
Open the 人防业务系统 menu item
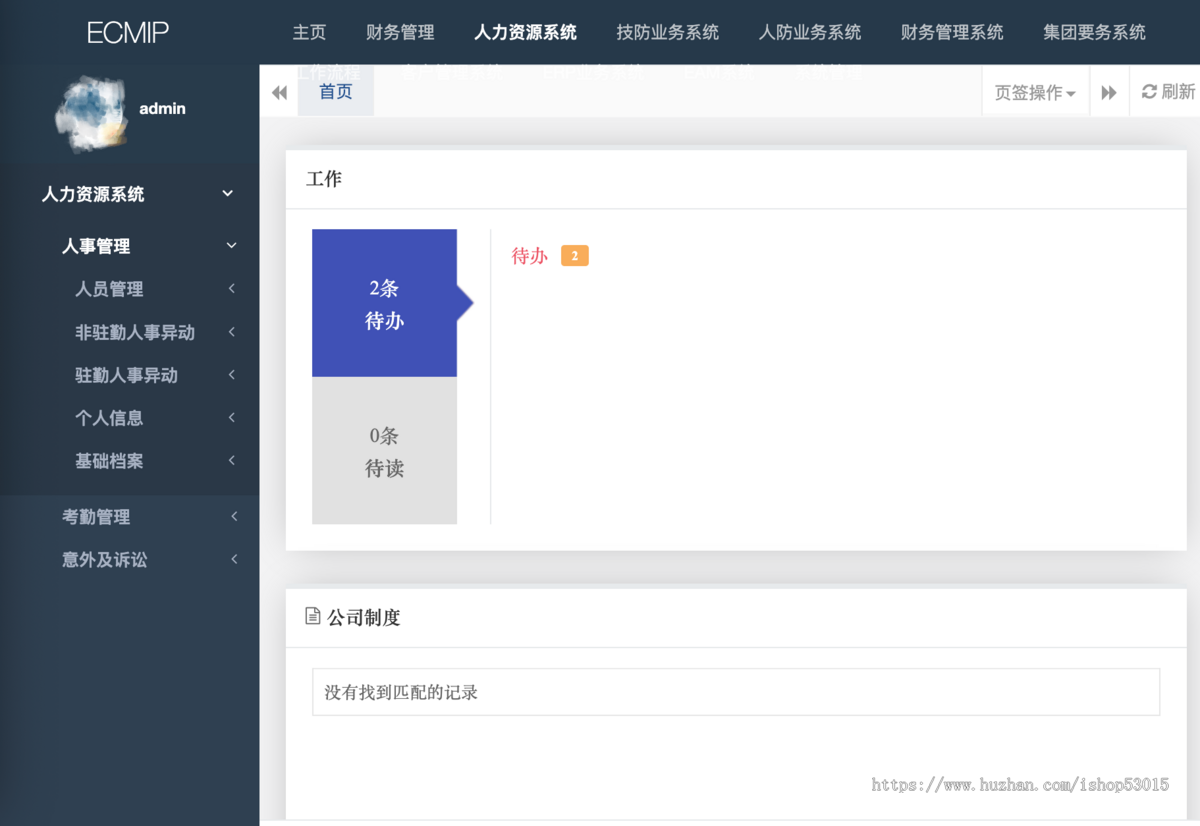(809, 32)
